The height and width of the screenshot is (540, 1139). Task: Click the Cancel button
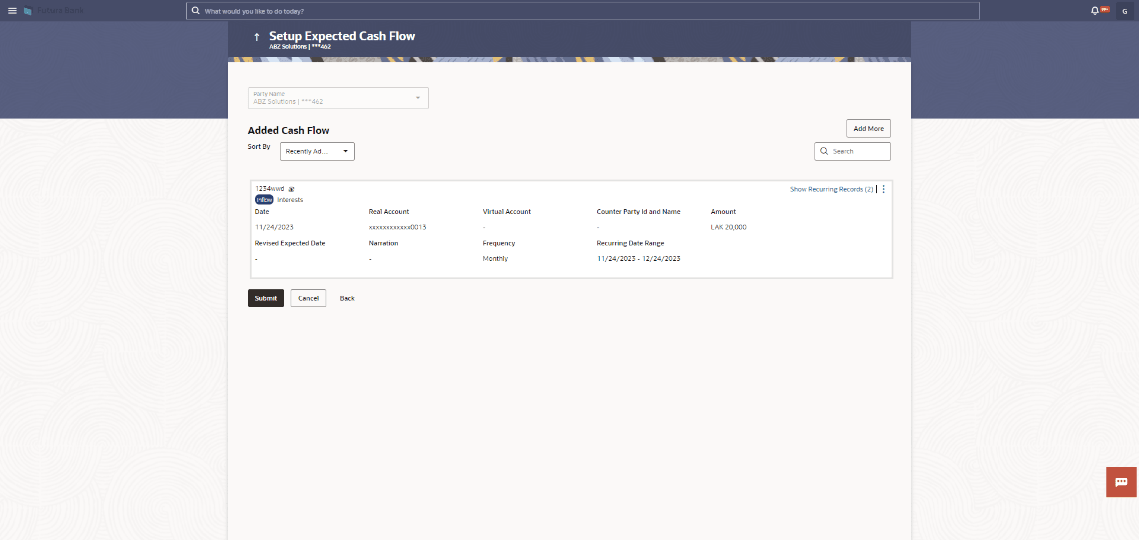(x=308, y=298)
